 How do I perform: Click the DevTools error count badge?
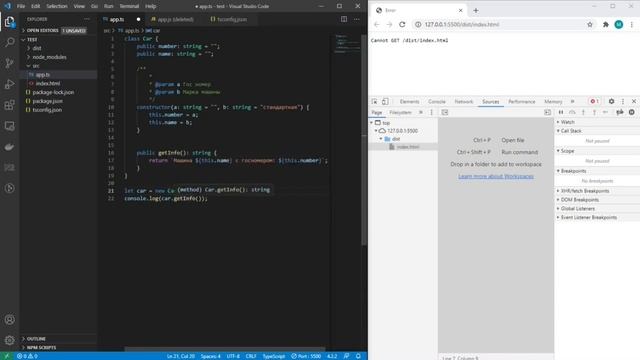coord(594,102)
